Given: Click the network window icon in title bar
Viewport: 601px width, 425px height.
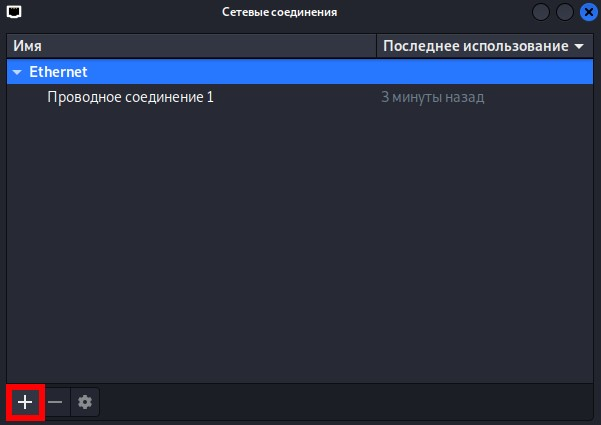Looking at the screenshot, I should 14,12.
